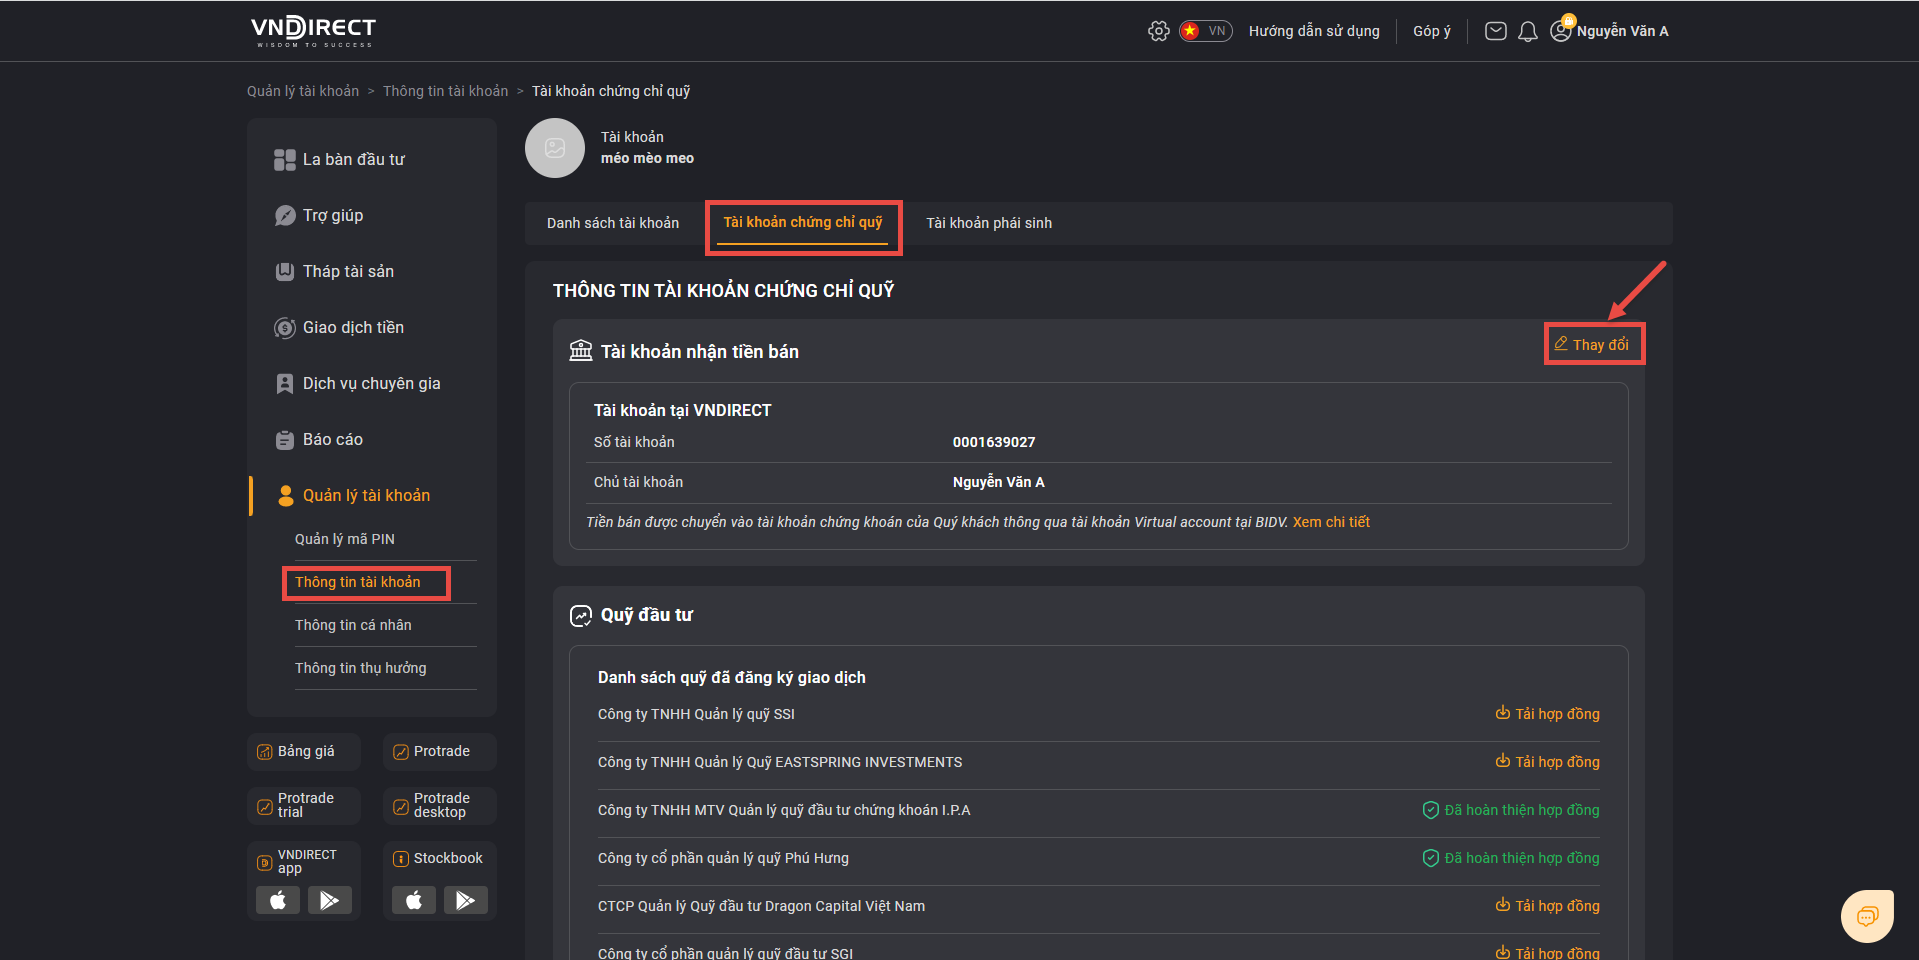This screenshot has width=1919, height=960.
Task: Download contract for EASTSPRING INVESTMENTS fund
Action: pyautogui.click(x=1547, y=762)
